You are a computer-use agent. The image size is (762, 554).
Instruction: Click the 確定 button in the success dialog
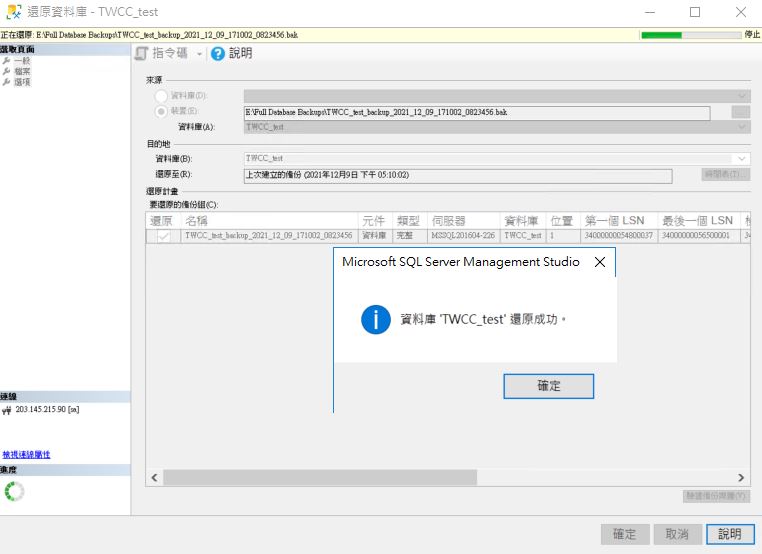pyautogui.click(x=548, y=386)
